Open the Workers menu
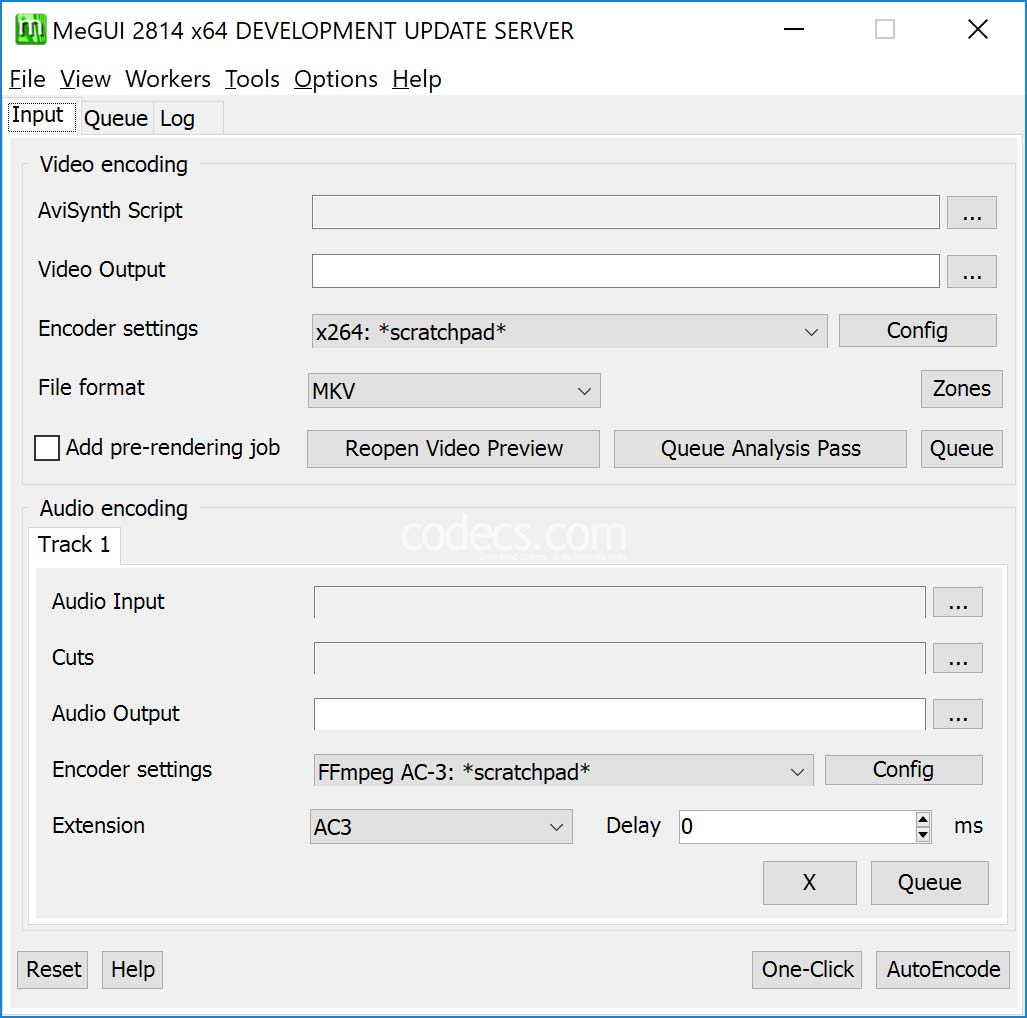 [168, 79]
